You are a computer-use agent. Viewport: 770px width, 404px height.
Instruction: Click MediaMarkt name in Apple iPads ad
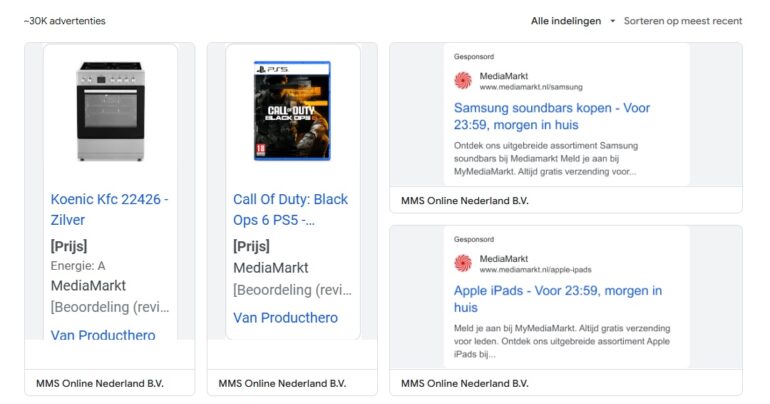pos(503,259)
